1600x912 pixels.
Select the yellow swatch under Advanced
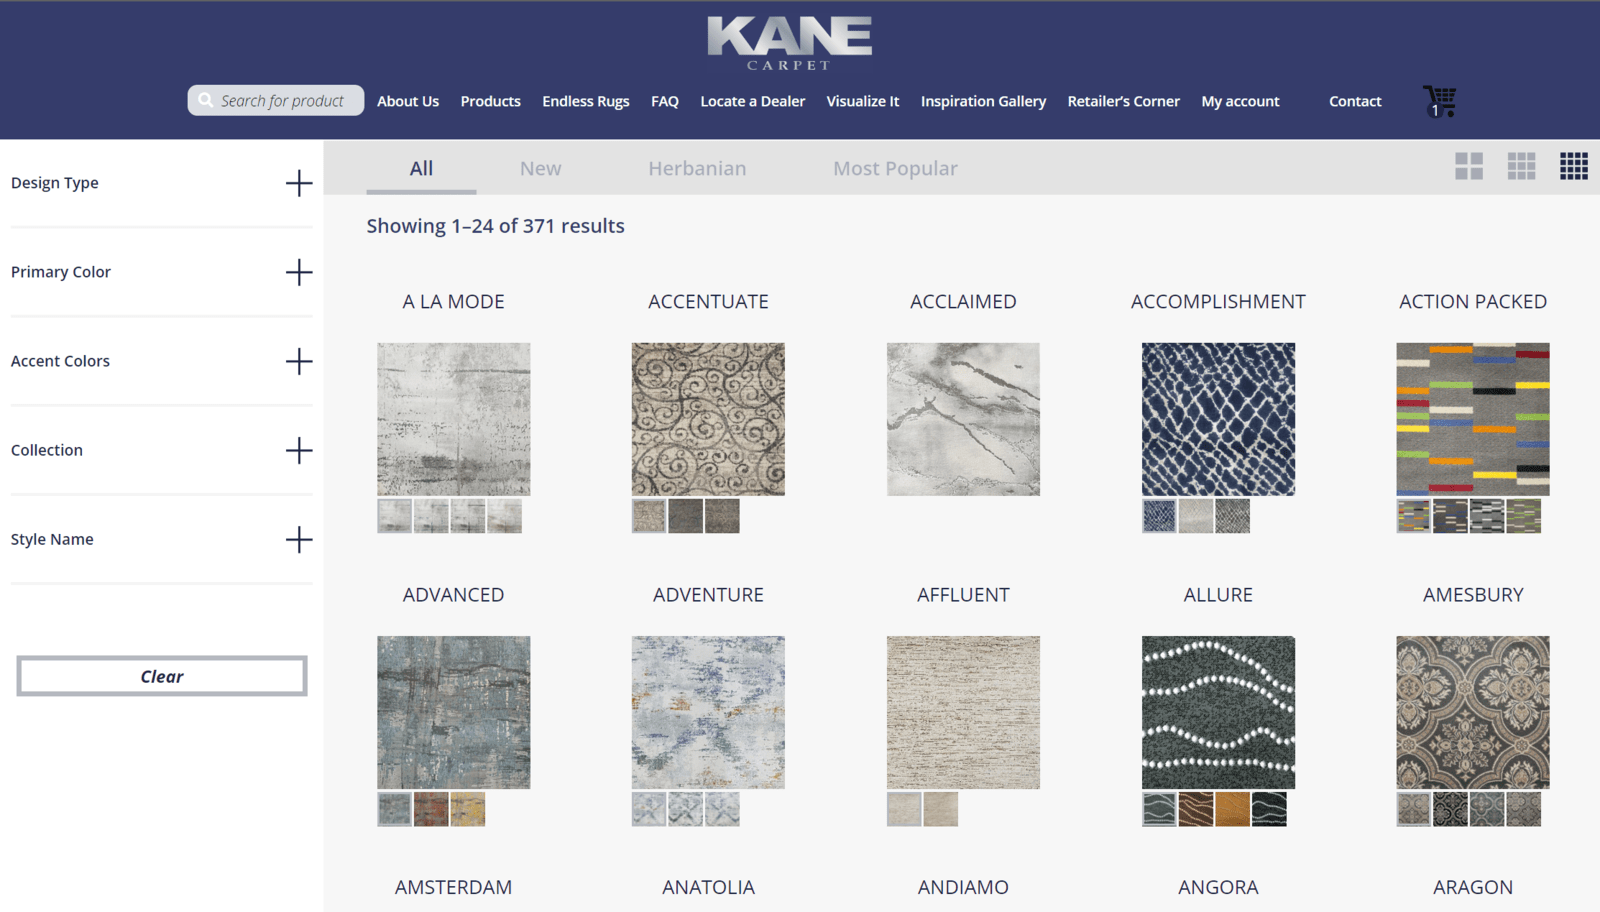point(467,809)
